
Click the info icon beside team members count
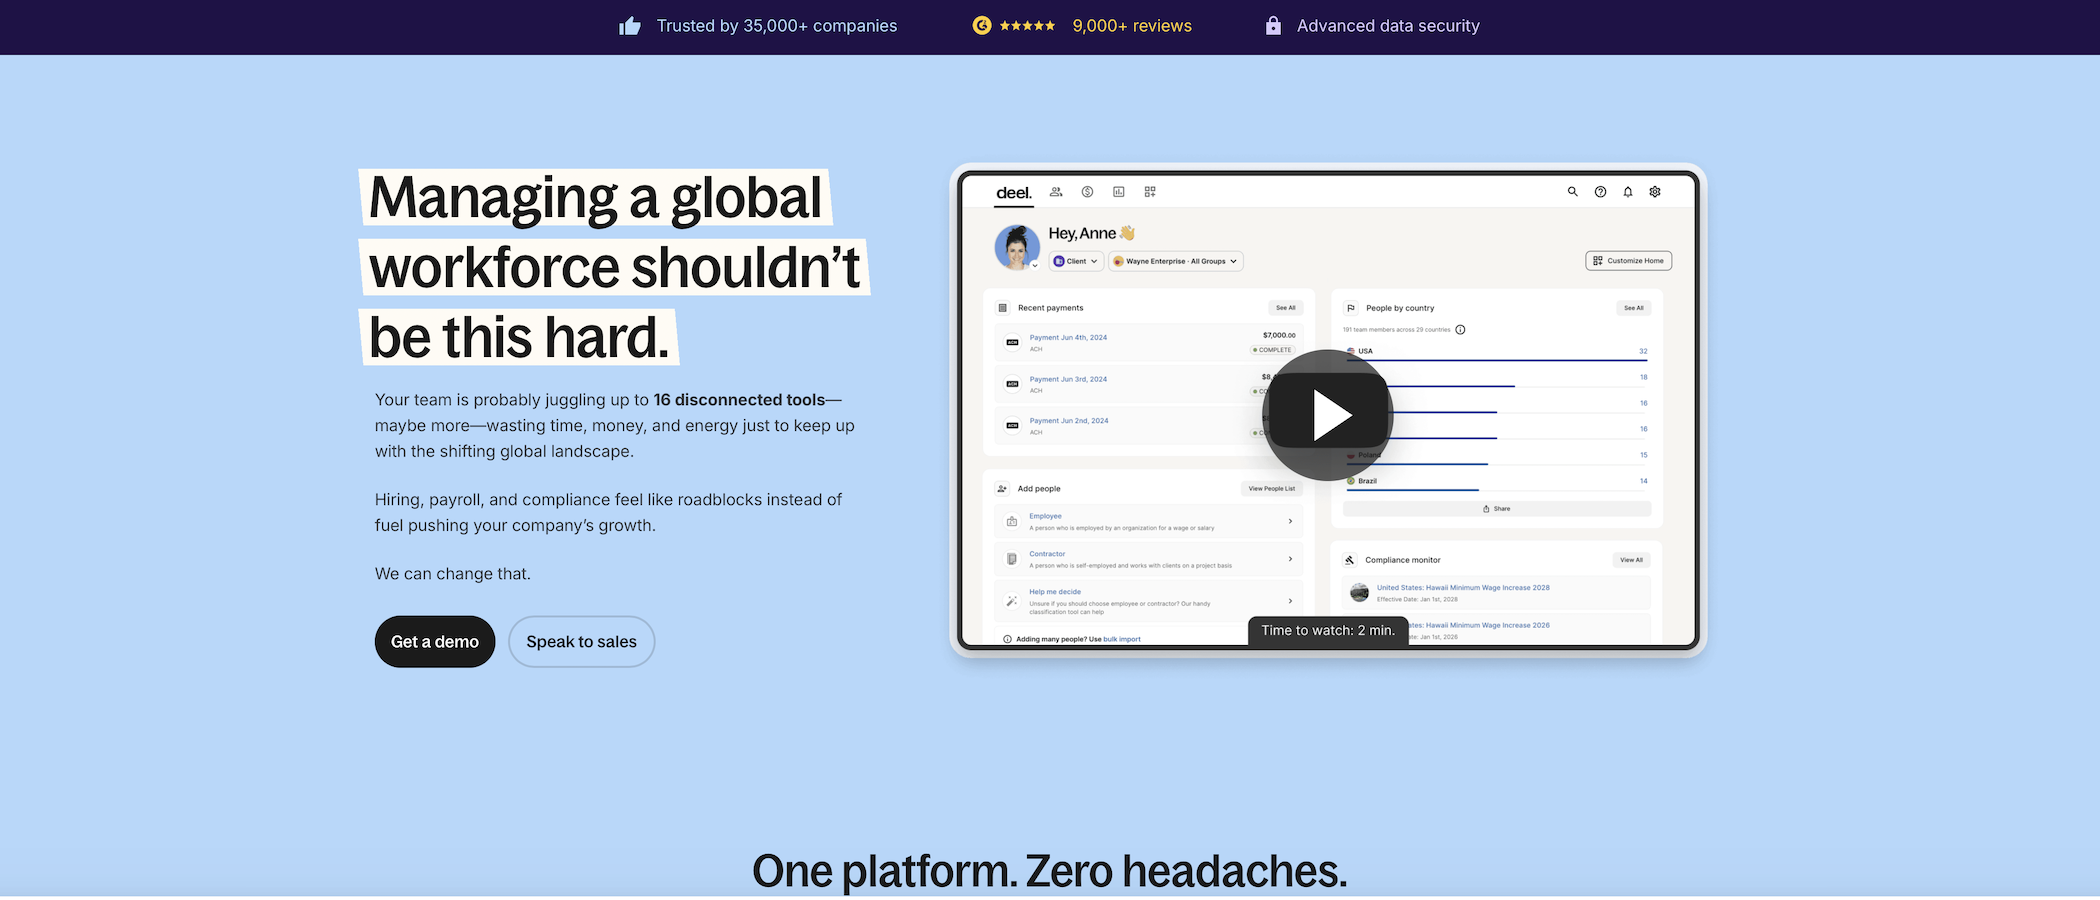point(1460,330)
